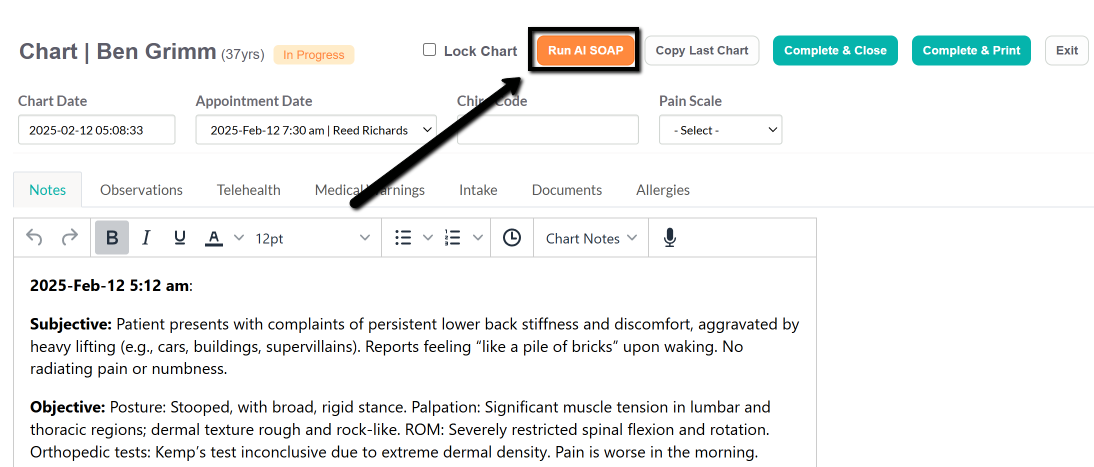
Task: Insert a bulleted list
Action: tap(403, 238)
